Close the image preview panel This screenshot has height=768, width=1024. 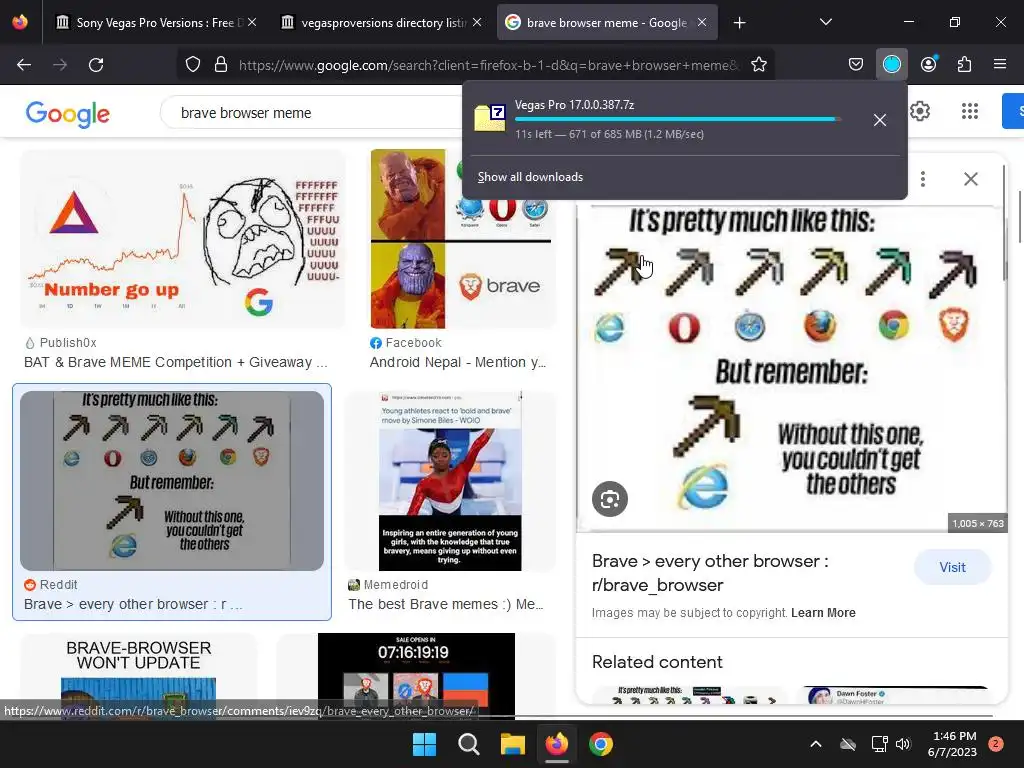[x=970, y=179]
